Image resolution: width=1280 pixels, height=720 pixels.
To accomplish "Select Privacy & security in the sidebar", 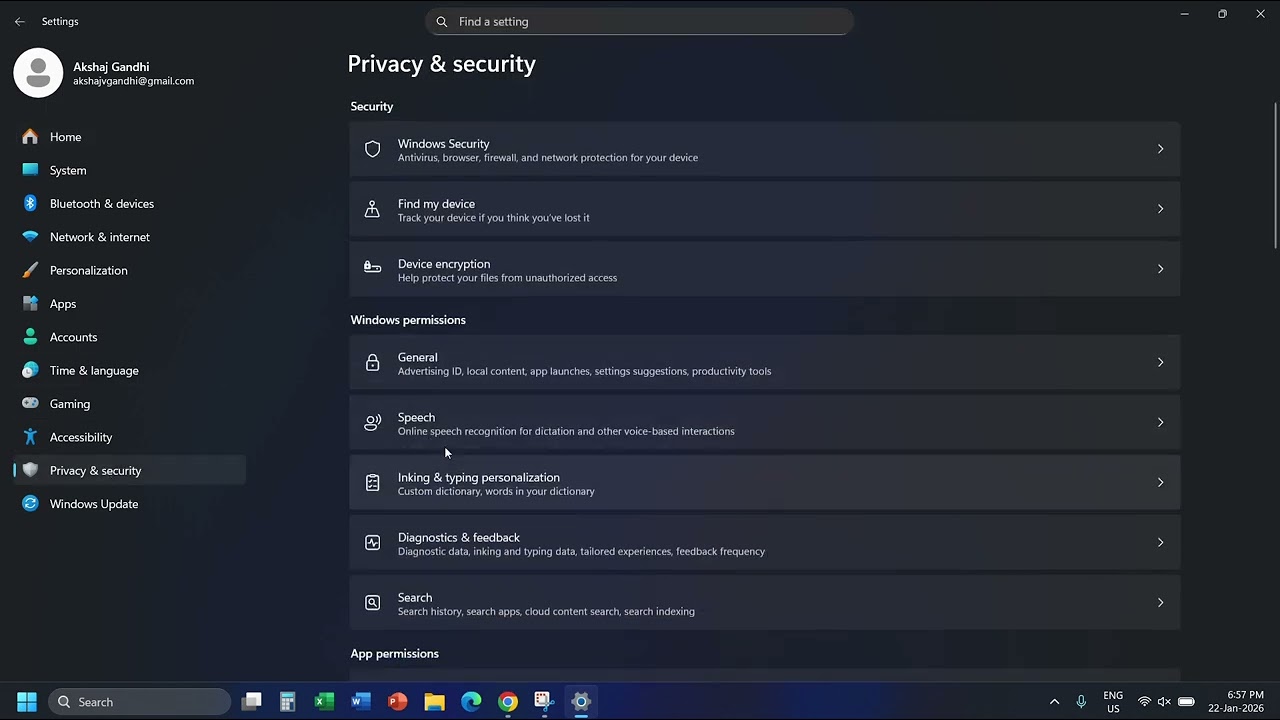I will (130, 471).
